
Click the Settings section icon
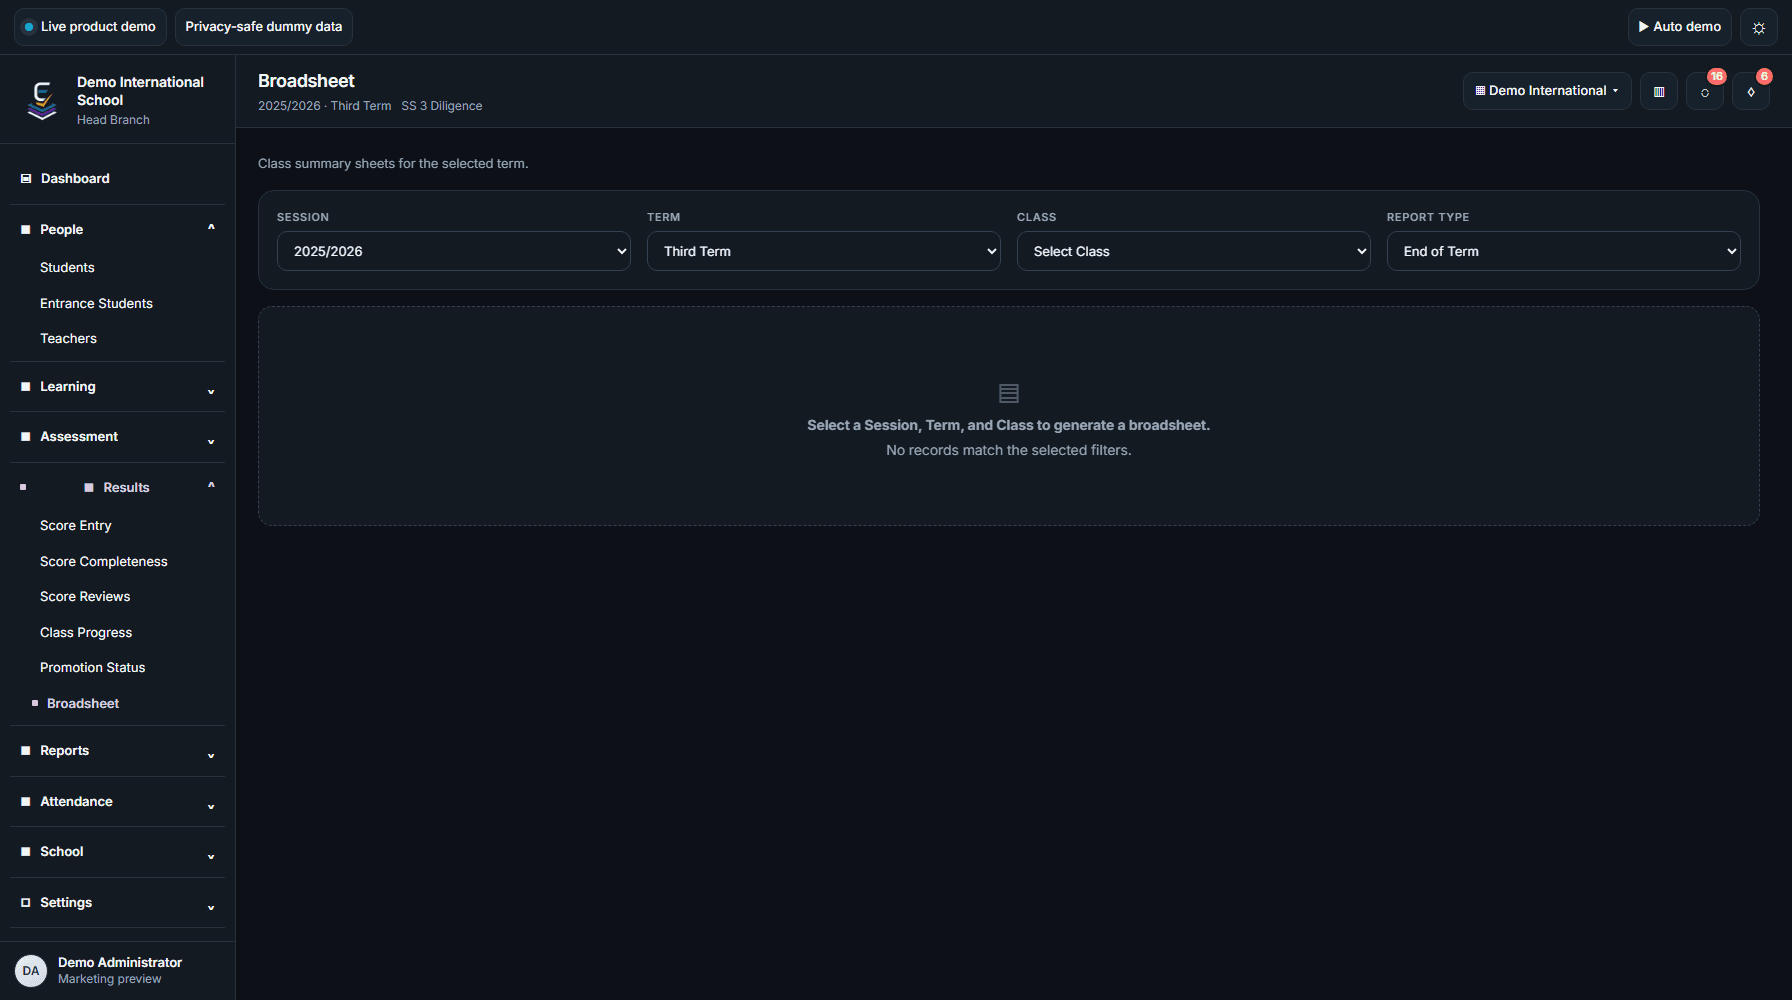pyautogui.click(x=26, y=903)
